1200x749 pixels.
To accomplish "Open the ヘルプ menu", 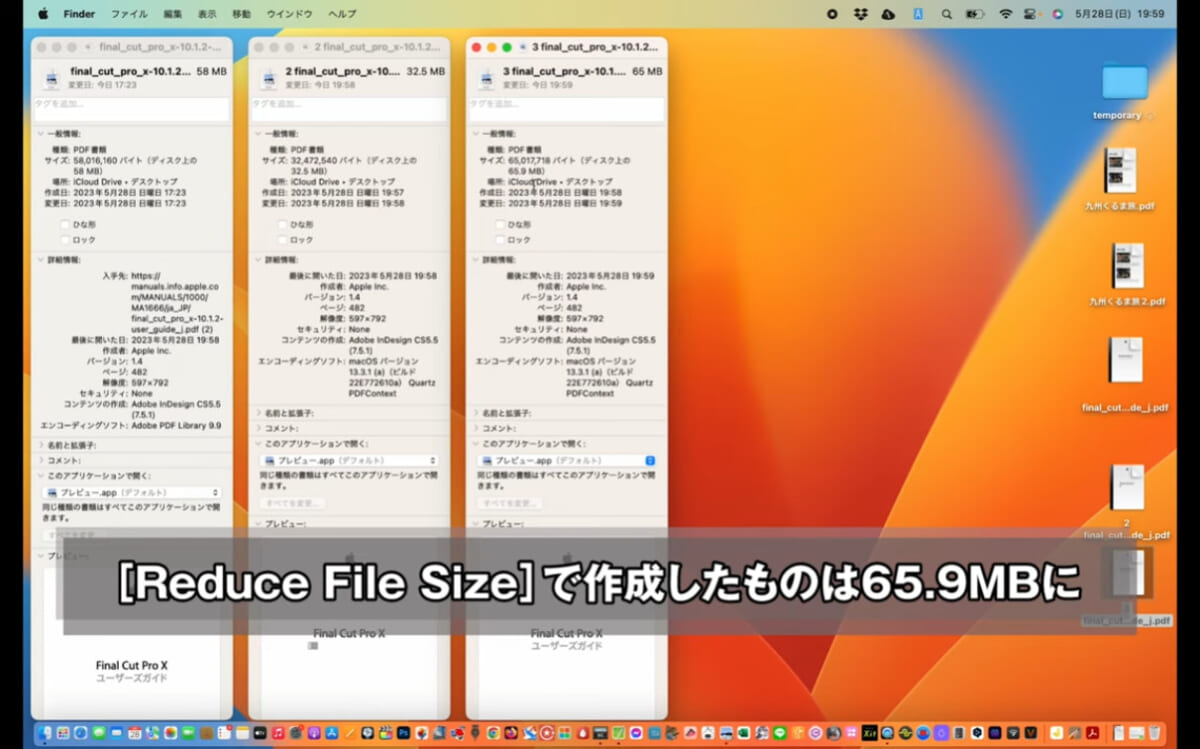I will pyautogui.click(x=342, y=14).
